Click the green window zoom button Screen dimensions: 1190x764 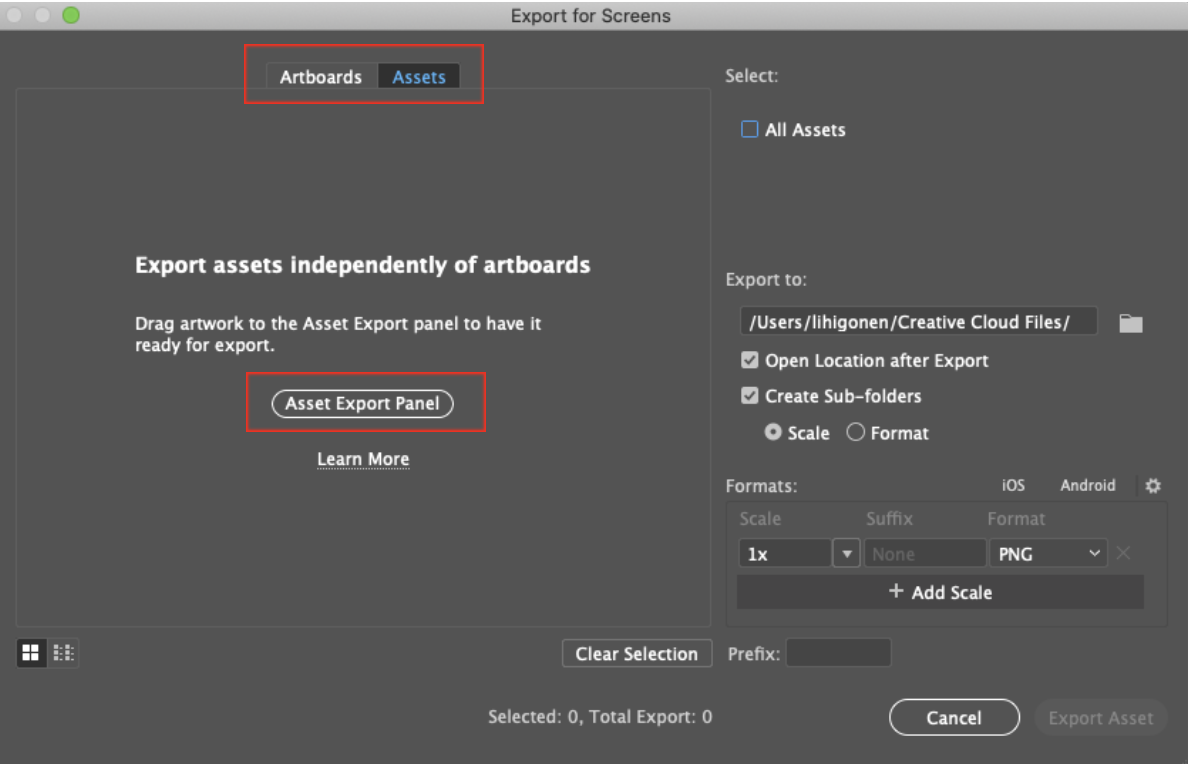71,15
